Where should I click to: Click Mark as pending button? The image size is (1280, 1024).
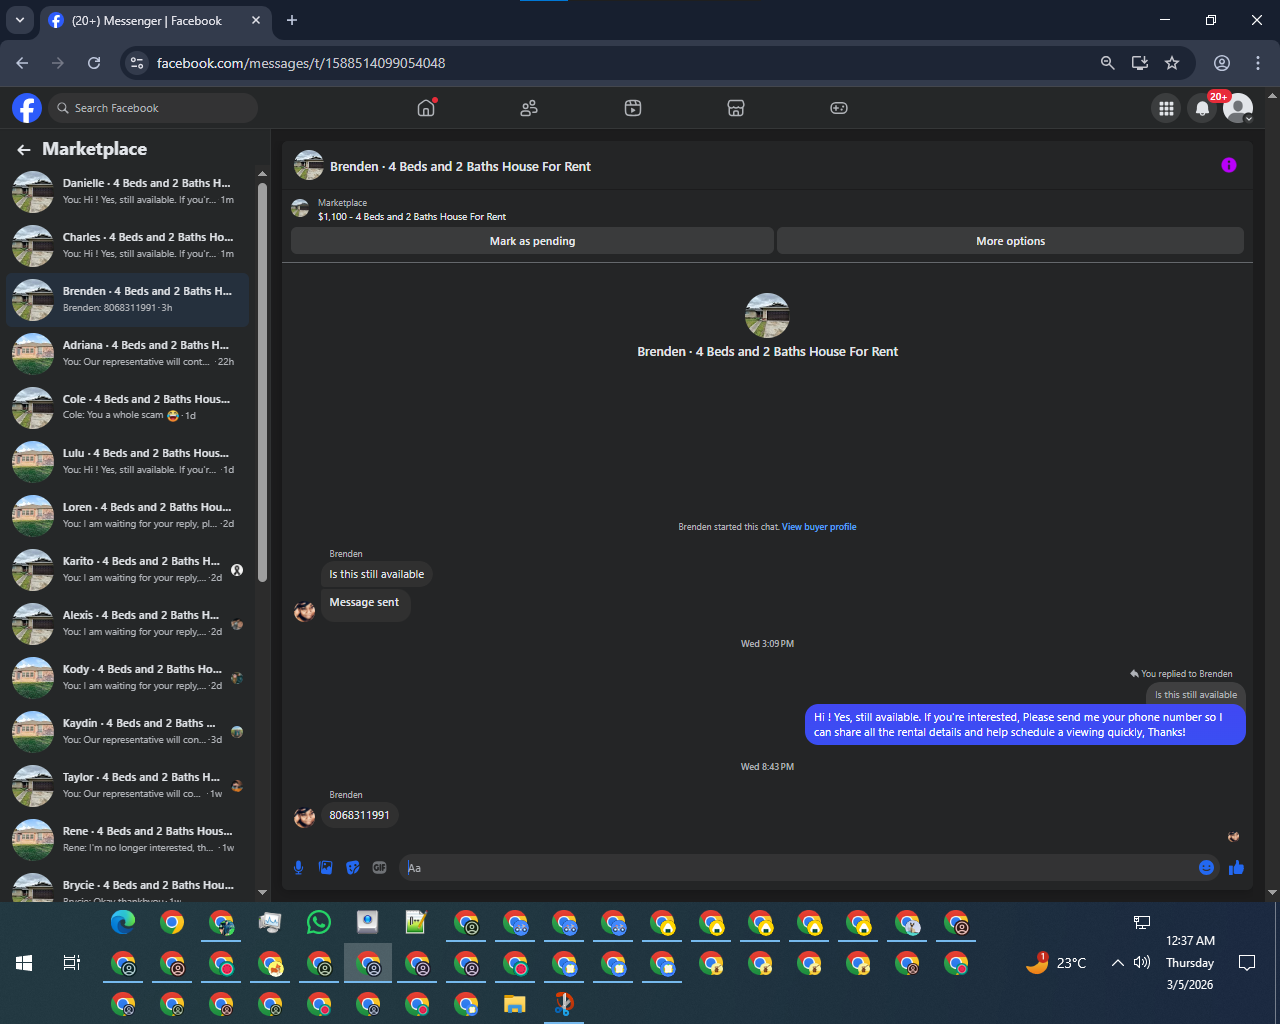[x=532, y=241]
